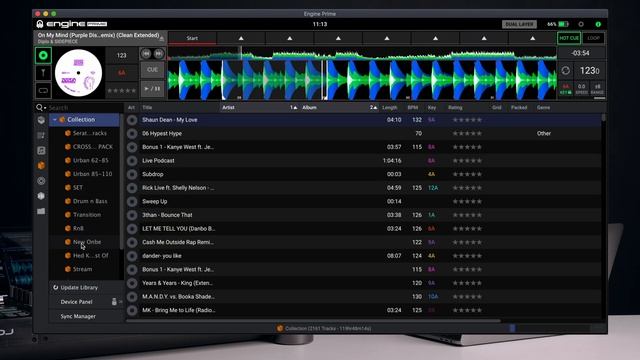Set the last hot cue pad

[532, 38]
